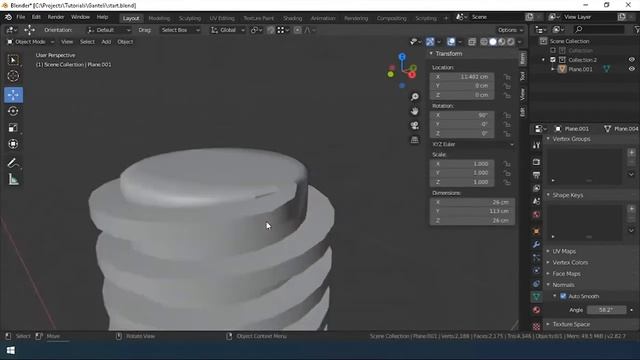Open the Object Constraints properties tab
Viewport: 640px width, 360px height.
pos(536,284)
